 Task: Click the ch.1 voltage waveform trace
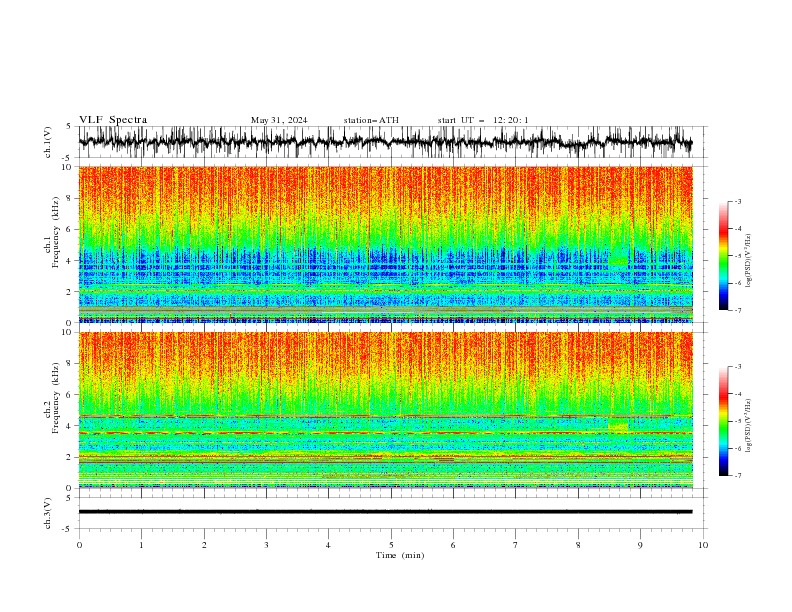click(385, 142)
